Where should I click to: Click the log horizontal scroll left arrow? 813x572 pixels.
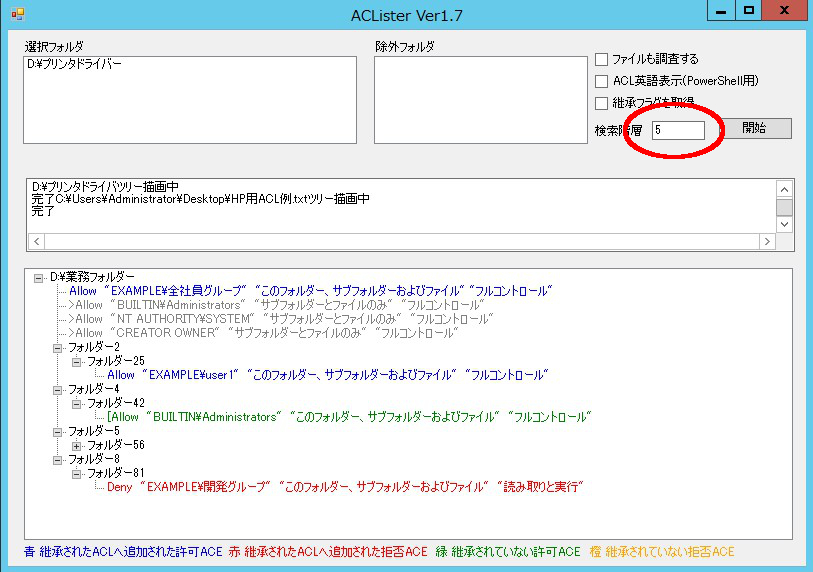[x=36, y=241]
